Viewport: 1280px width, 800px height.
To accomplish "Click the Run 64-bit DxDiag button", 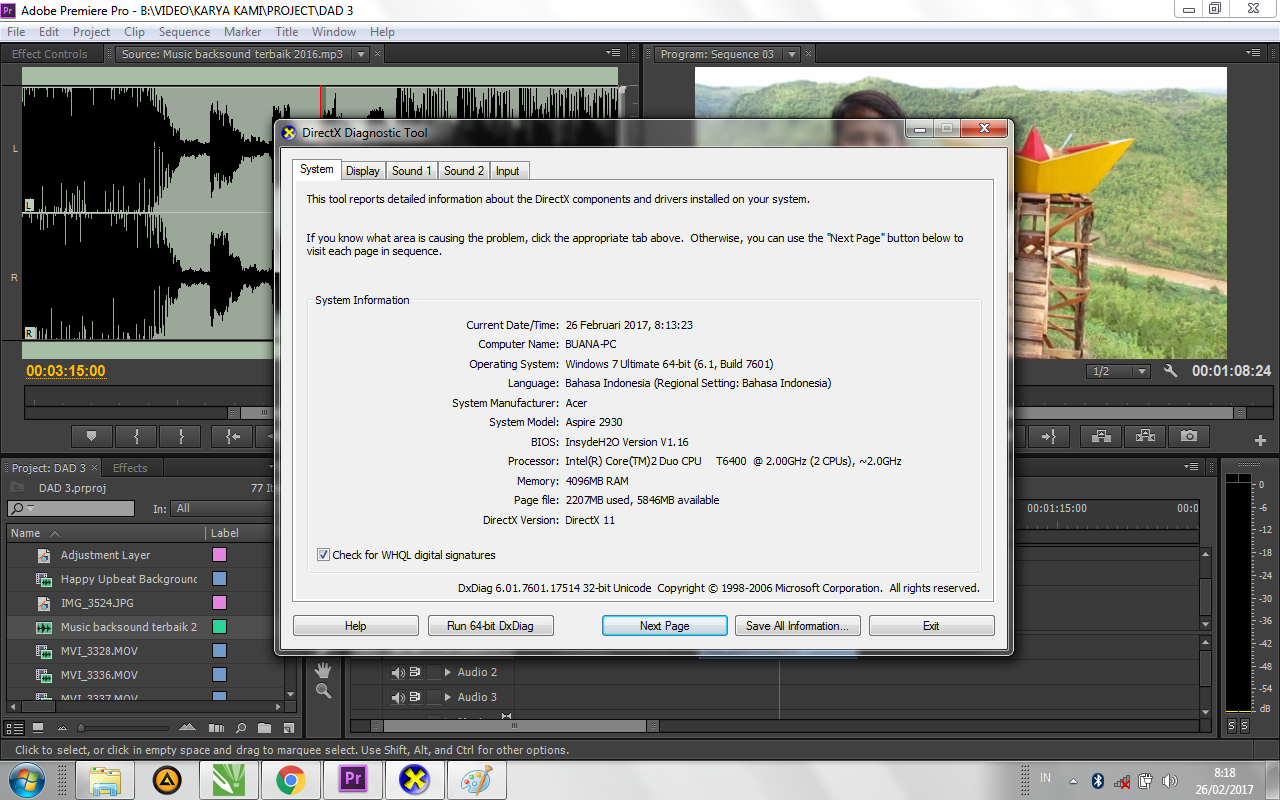I will 490,625.
